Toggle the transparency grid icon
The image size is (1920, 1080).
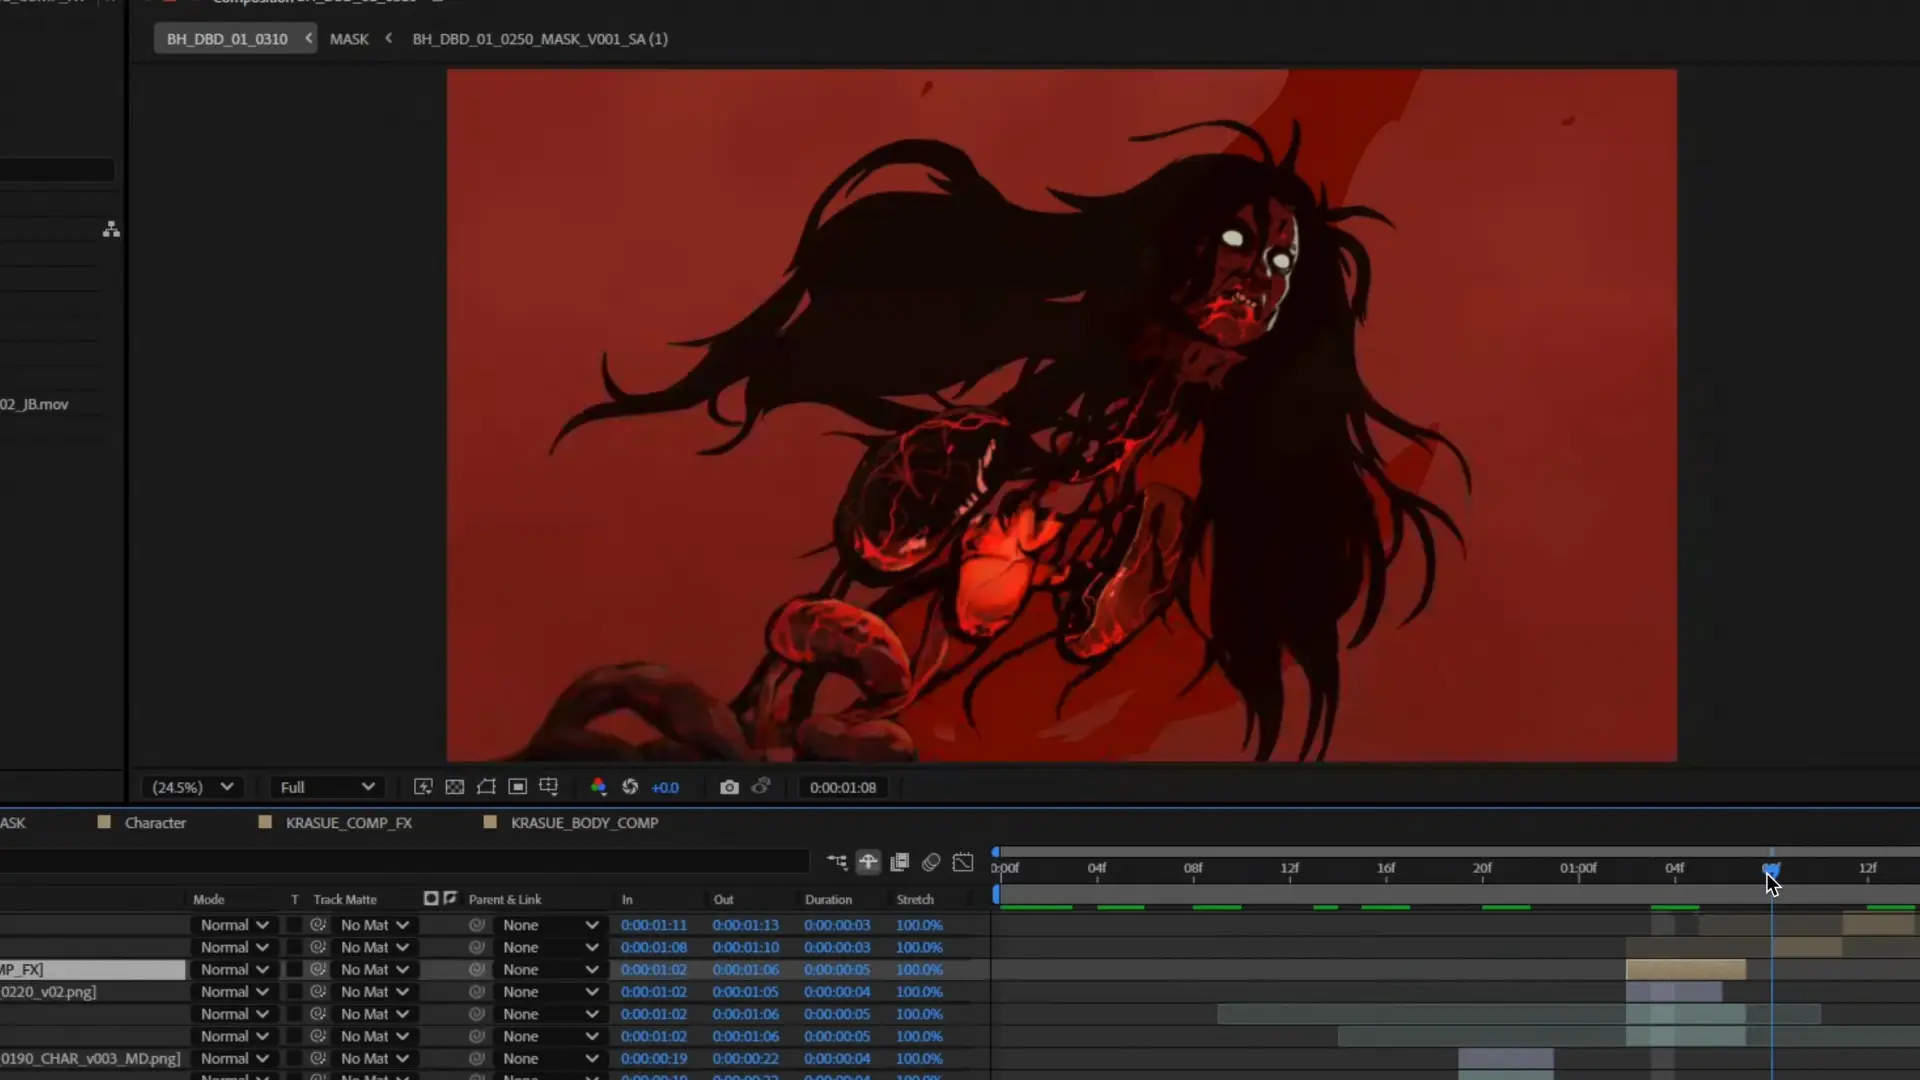pos(454,787)
